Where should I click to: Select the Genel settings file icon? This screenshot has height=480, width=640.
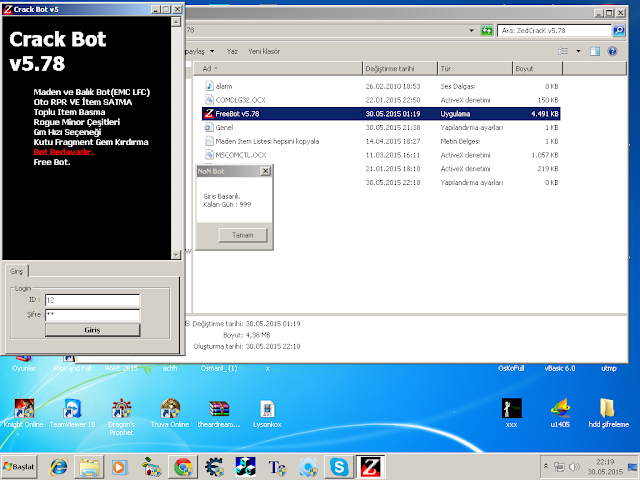click(209, 127)
